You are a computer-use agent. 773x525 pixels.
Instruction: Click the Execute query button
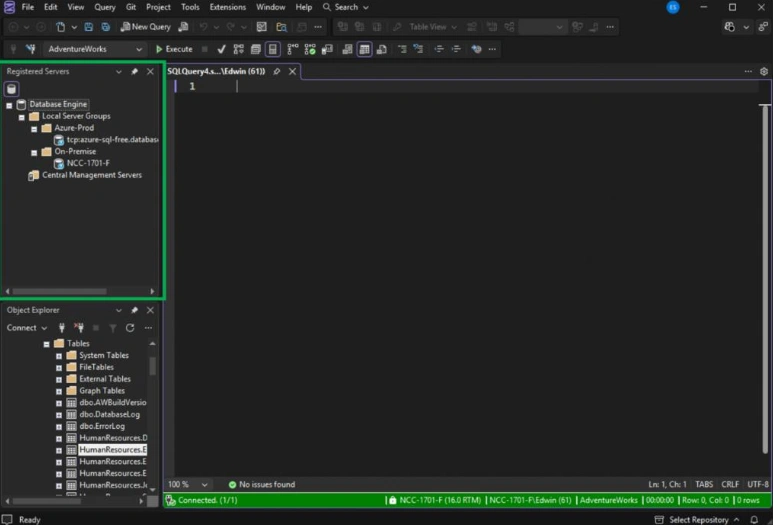coord(174,49)
